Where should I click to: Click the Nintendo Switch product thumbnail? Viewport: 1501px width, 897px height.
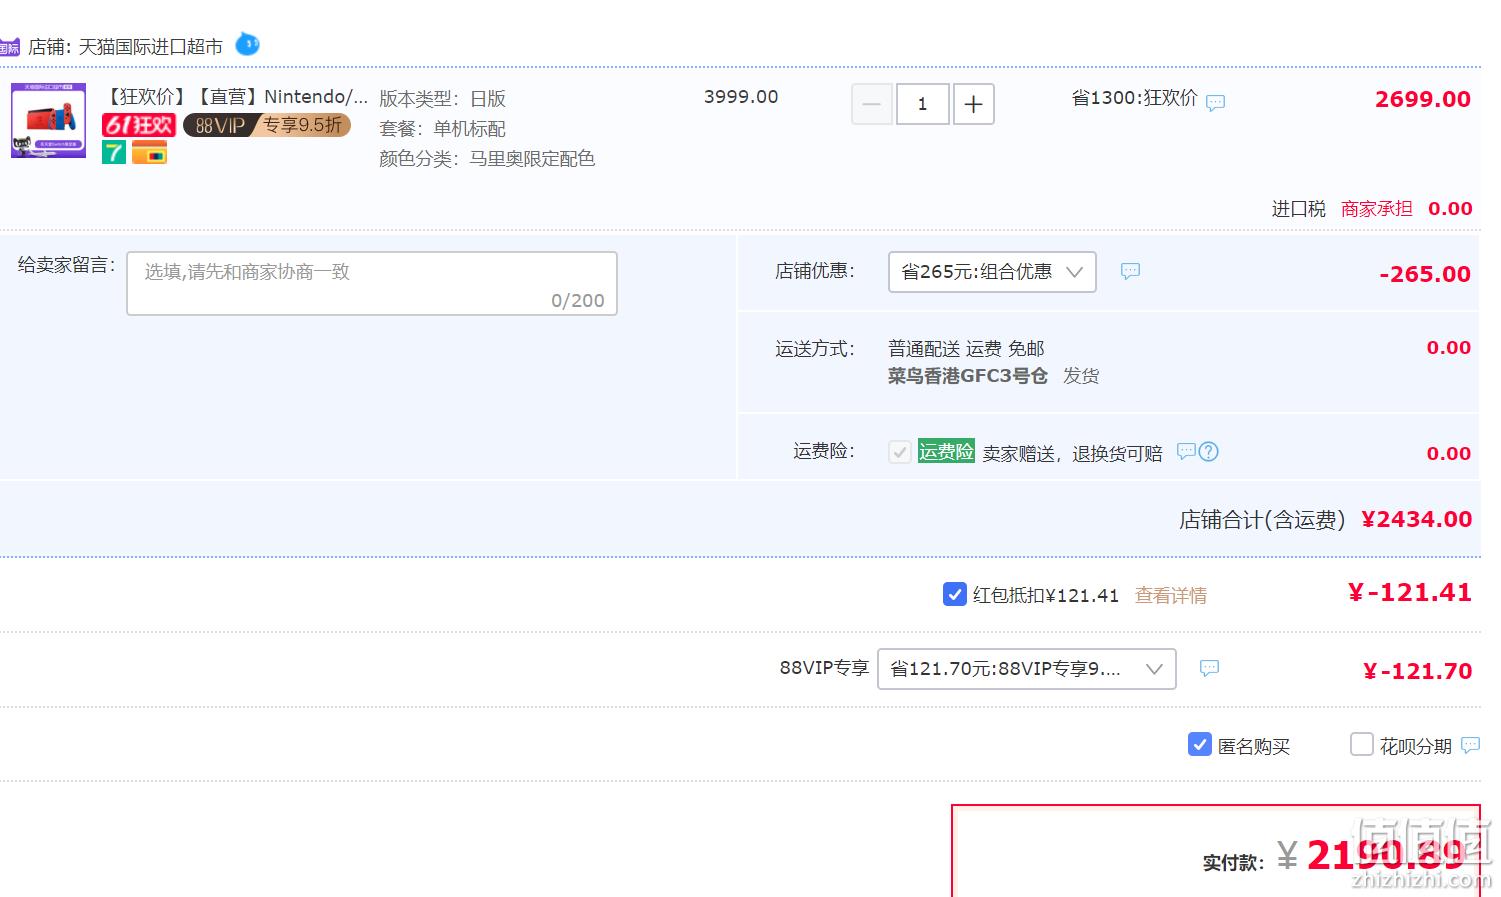tap(48, 120)
